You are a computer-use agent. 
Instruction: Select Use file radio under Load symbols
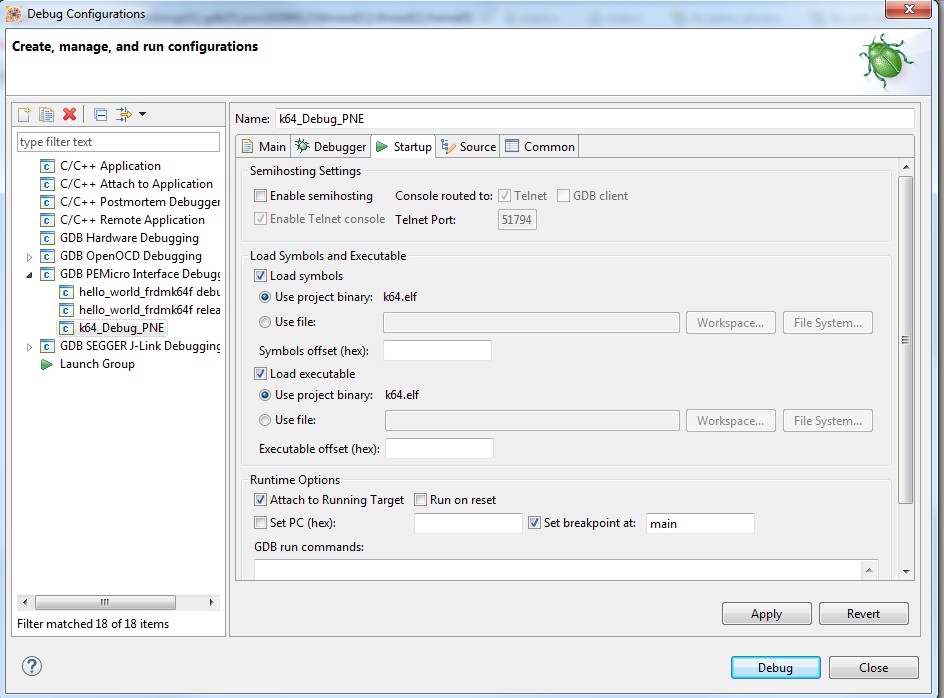(265, 322)
